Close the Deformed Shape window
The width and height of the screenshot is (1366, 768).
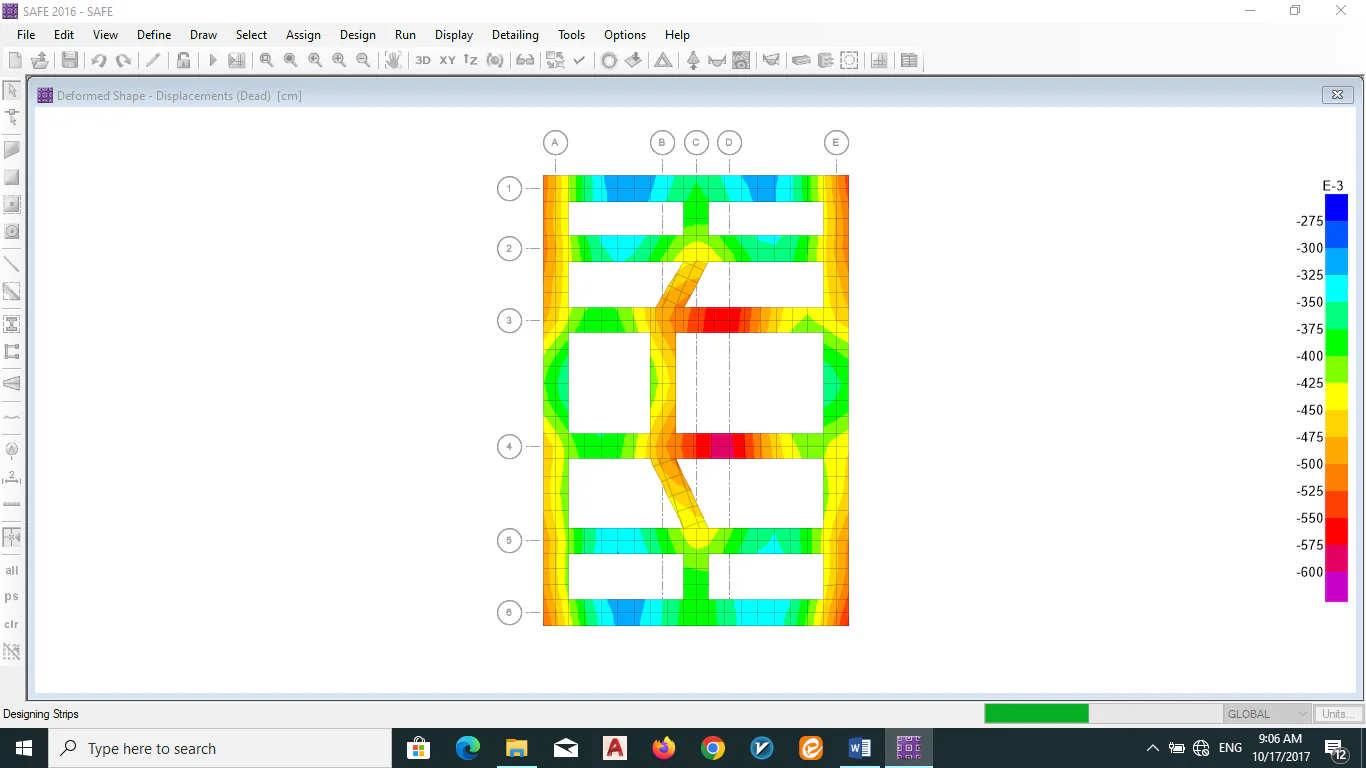pyautogui.click(x=1337, y=95)
